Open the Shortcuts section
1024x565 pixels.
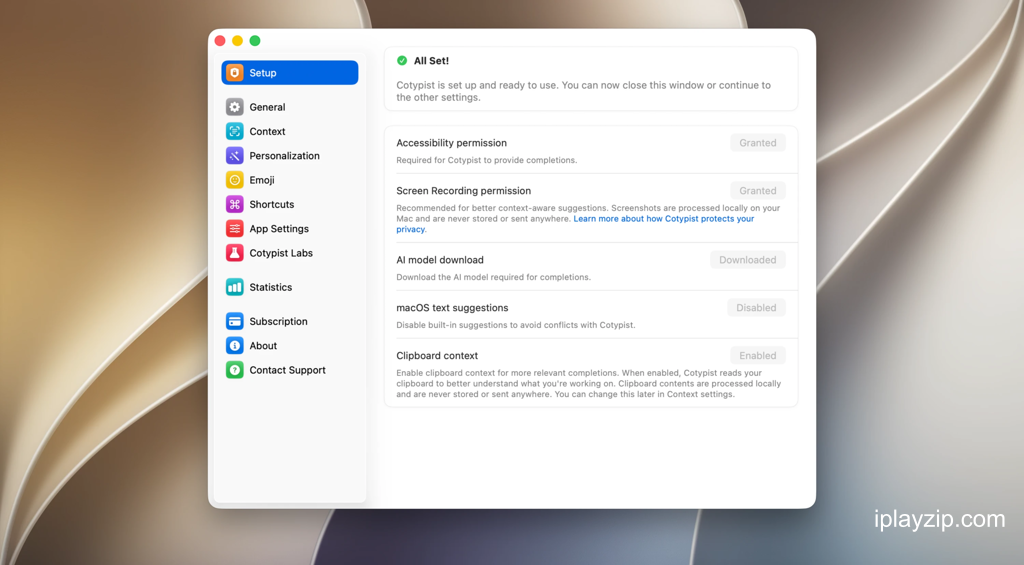pyautogui.click(x=289, y=204)
